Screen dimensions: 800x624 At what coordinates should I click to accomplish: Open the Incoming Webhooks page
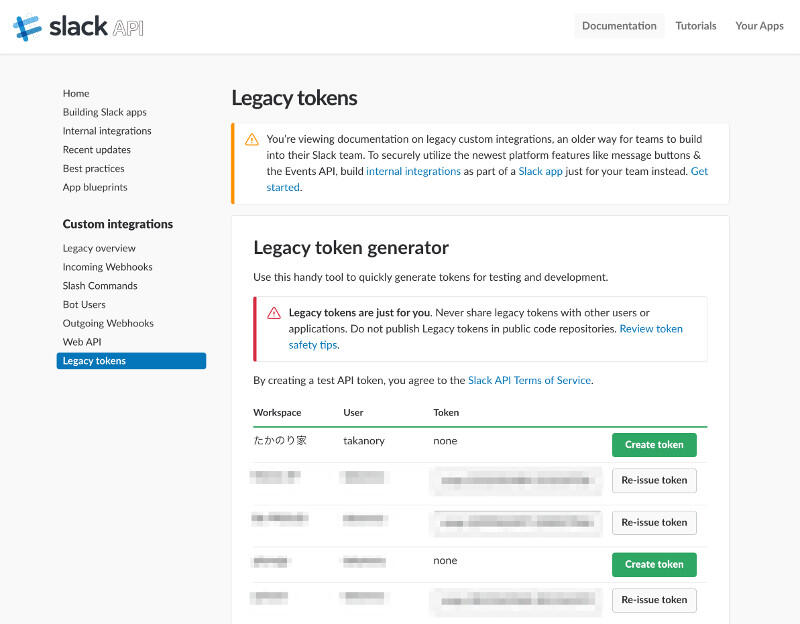pos(107,267)
